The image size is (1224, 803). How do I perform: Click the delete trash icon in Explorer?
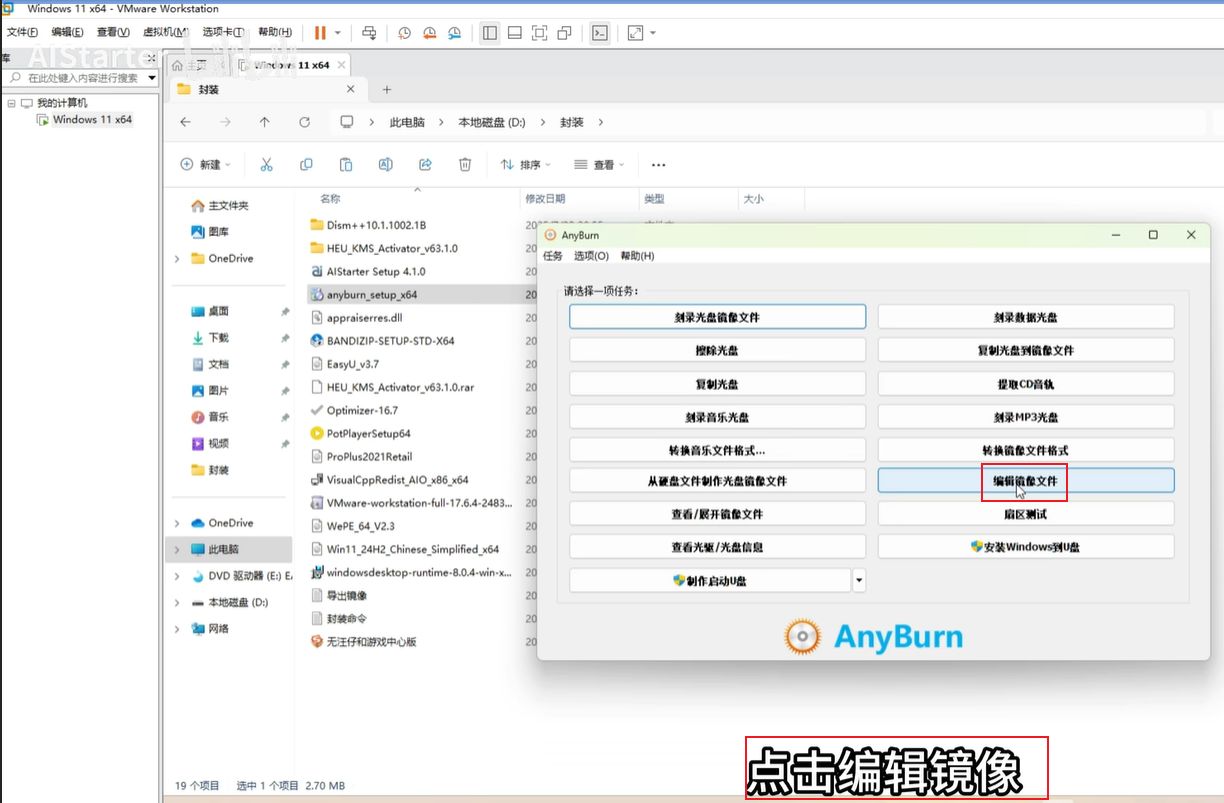[x=465, y=165]
